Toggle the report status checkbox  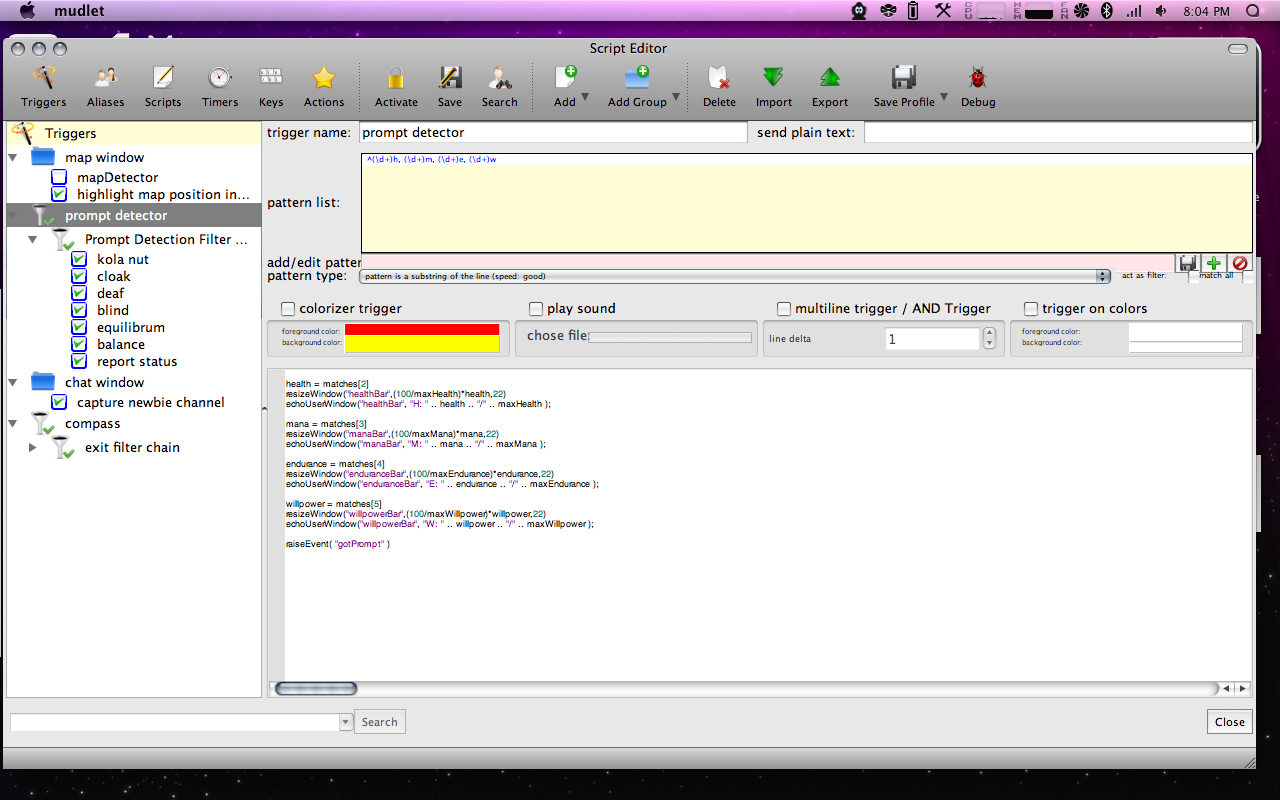[79, 361]
